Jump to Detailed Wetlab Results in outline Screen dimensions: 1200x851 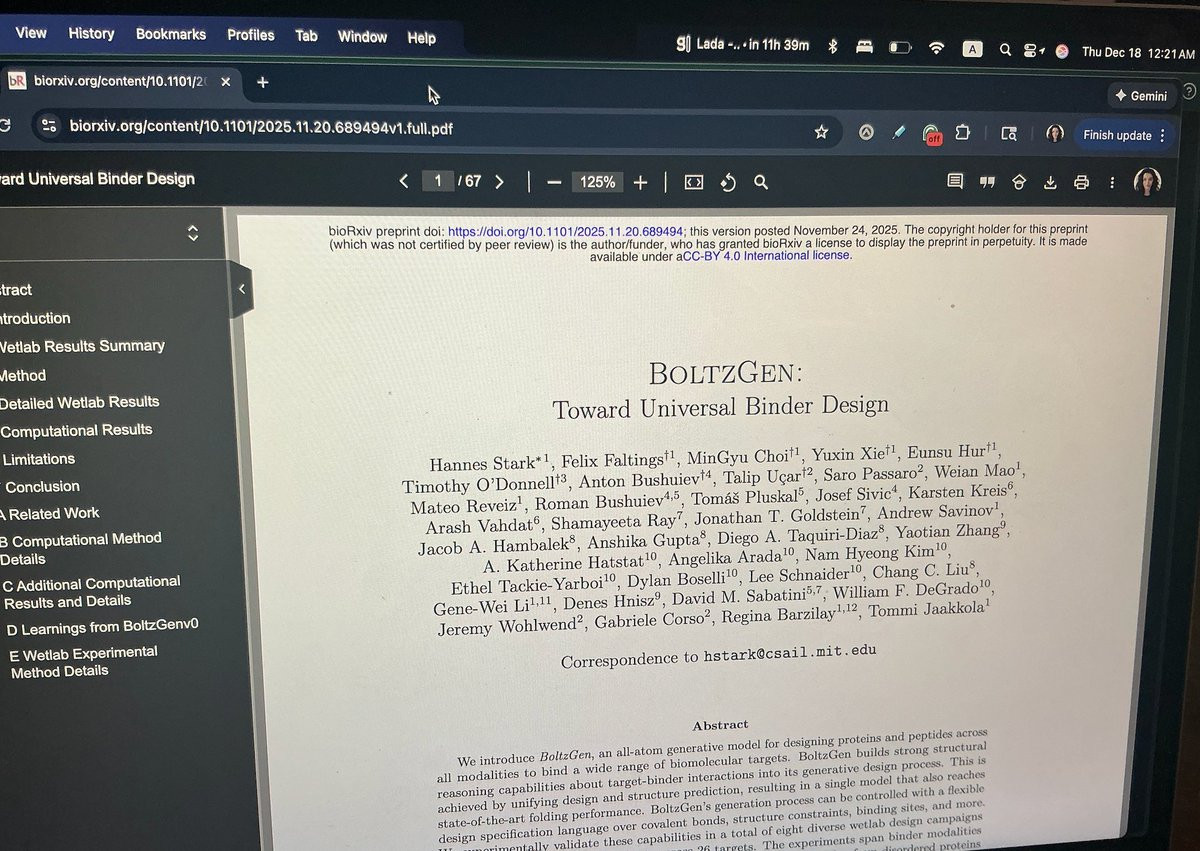coord(80,402)
